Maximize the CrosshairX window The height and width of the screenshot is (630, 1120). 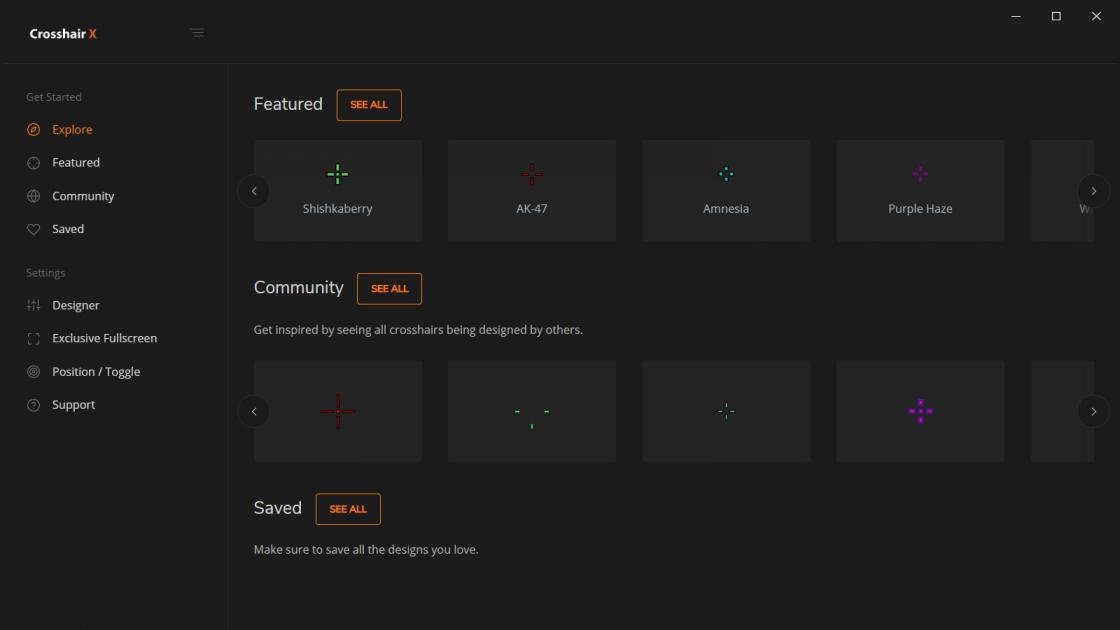click(x=1056, y=16)
